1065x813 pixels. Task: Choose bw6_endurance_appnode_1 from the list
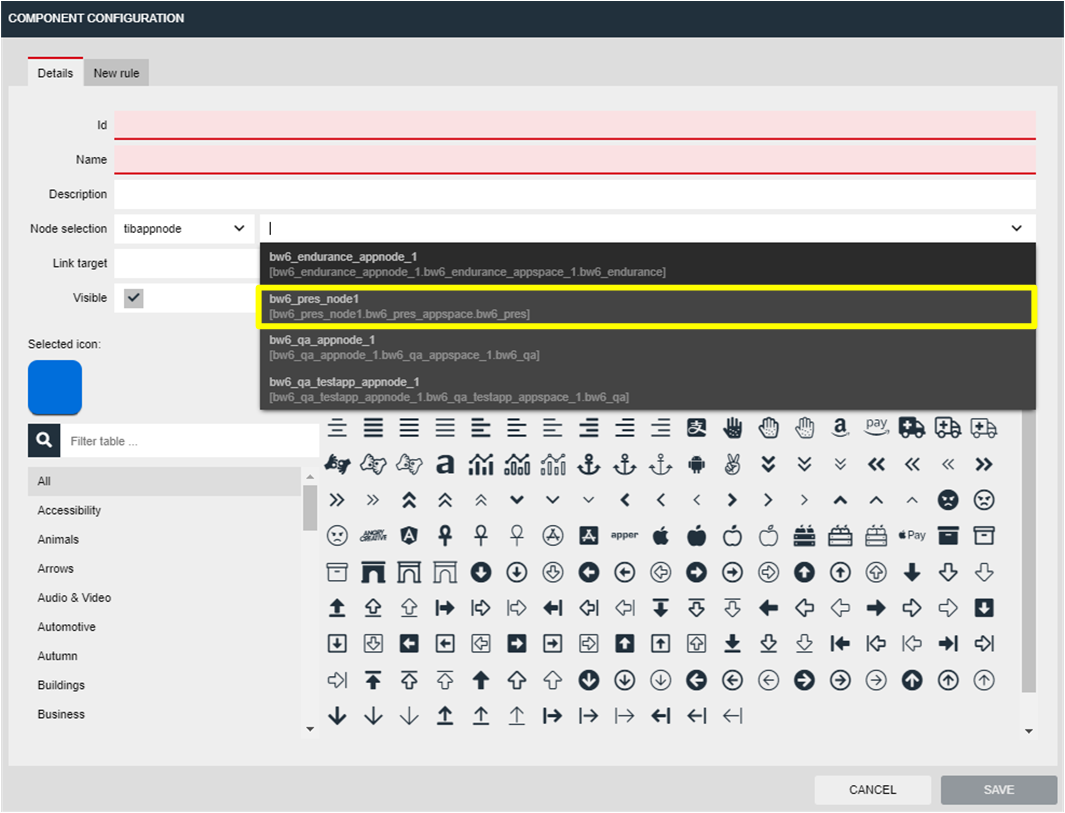click(x=647, y=264)
